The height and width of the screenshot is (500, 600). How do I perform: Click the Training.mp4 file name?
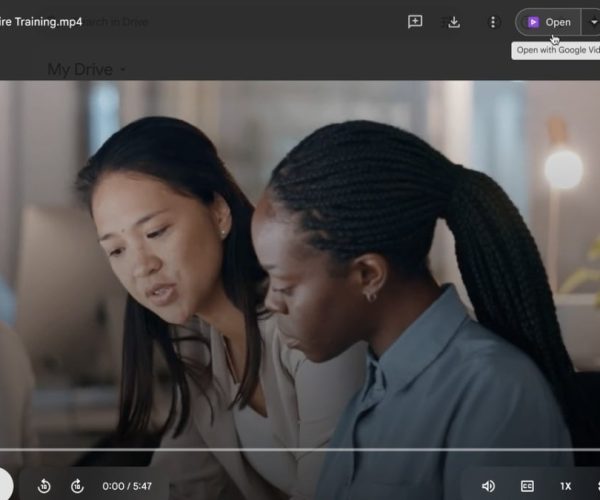point(41,22)
